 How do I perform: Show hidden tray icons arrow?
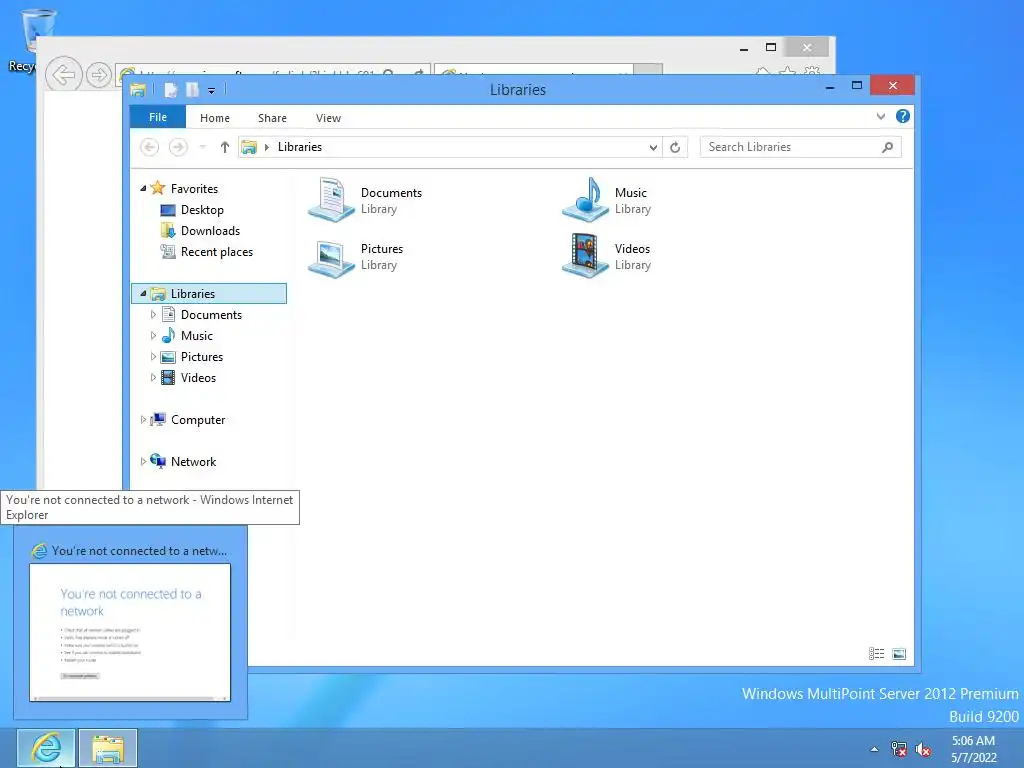(874, 749)
